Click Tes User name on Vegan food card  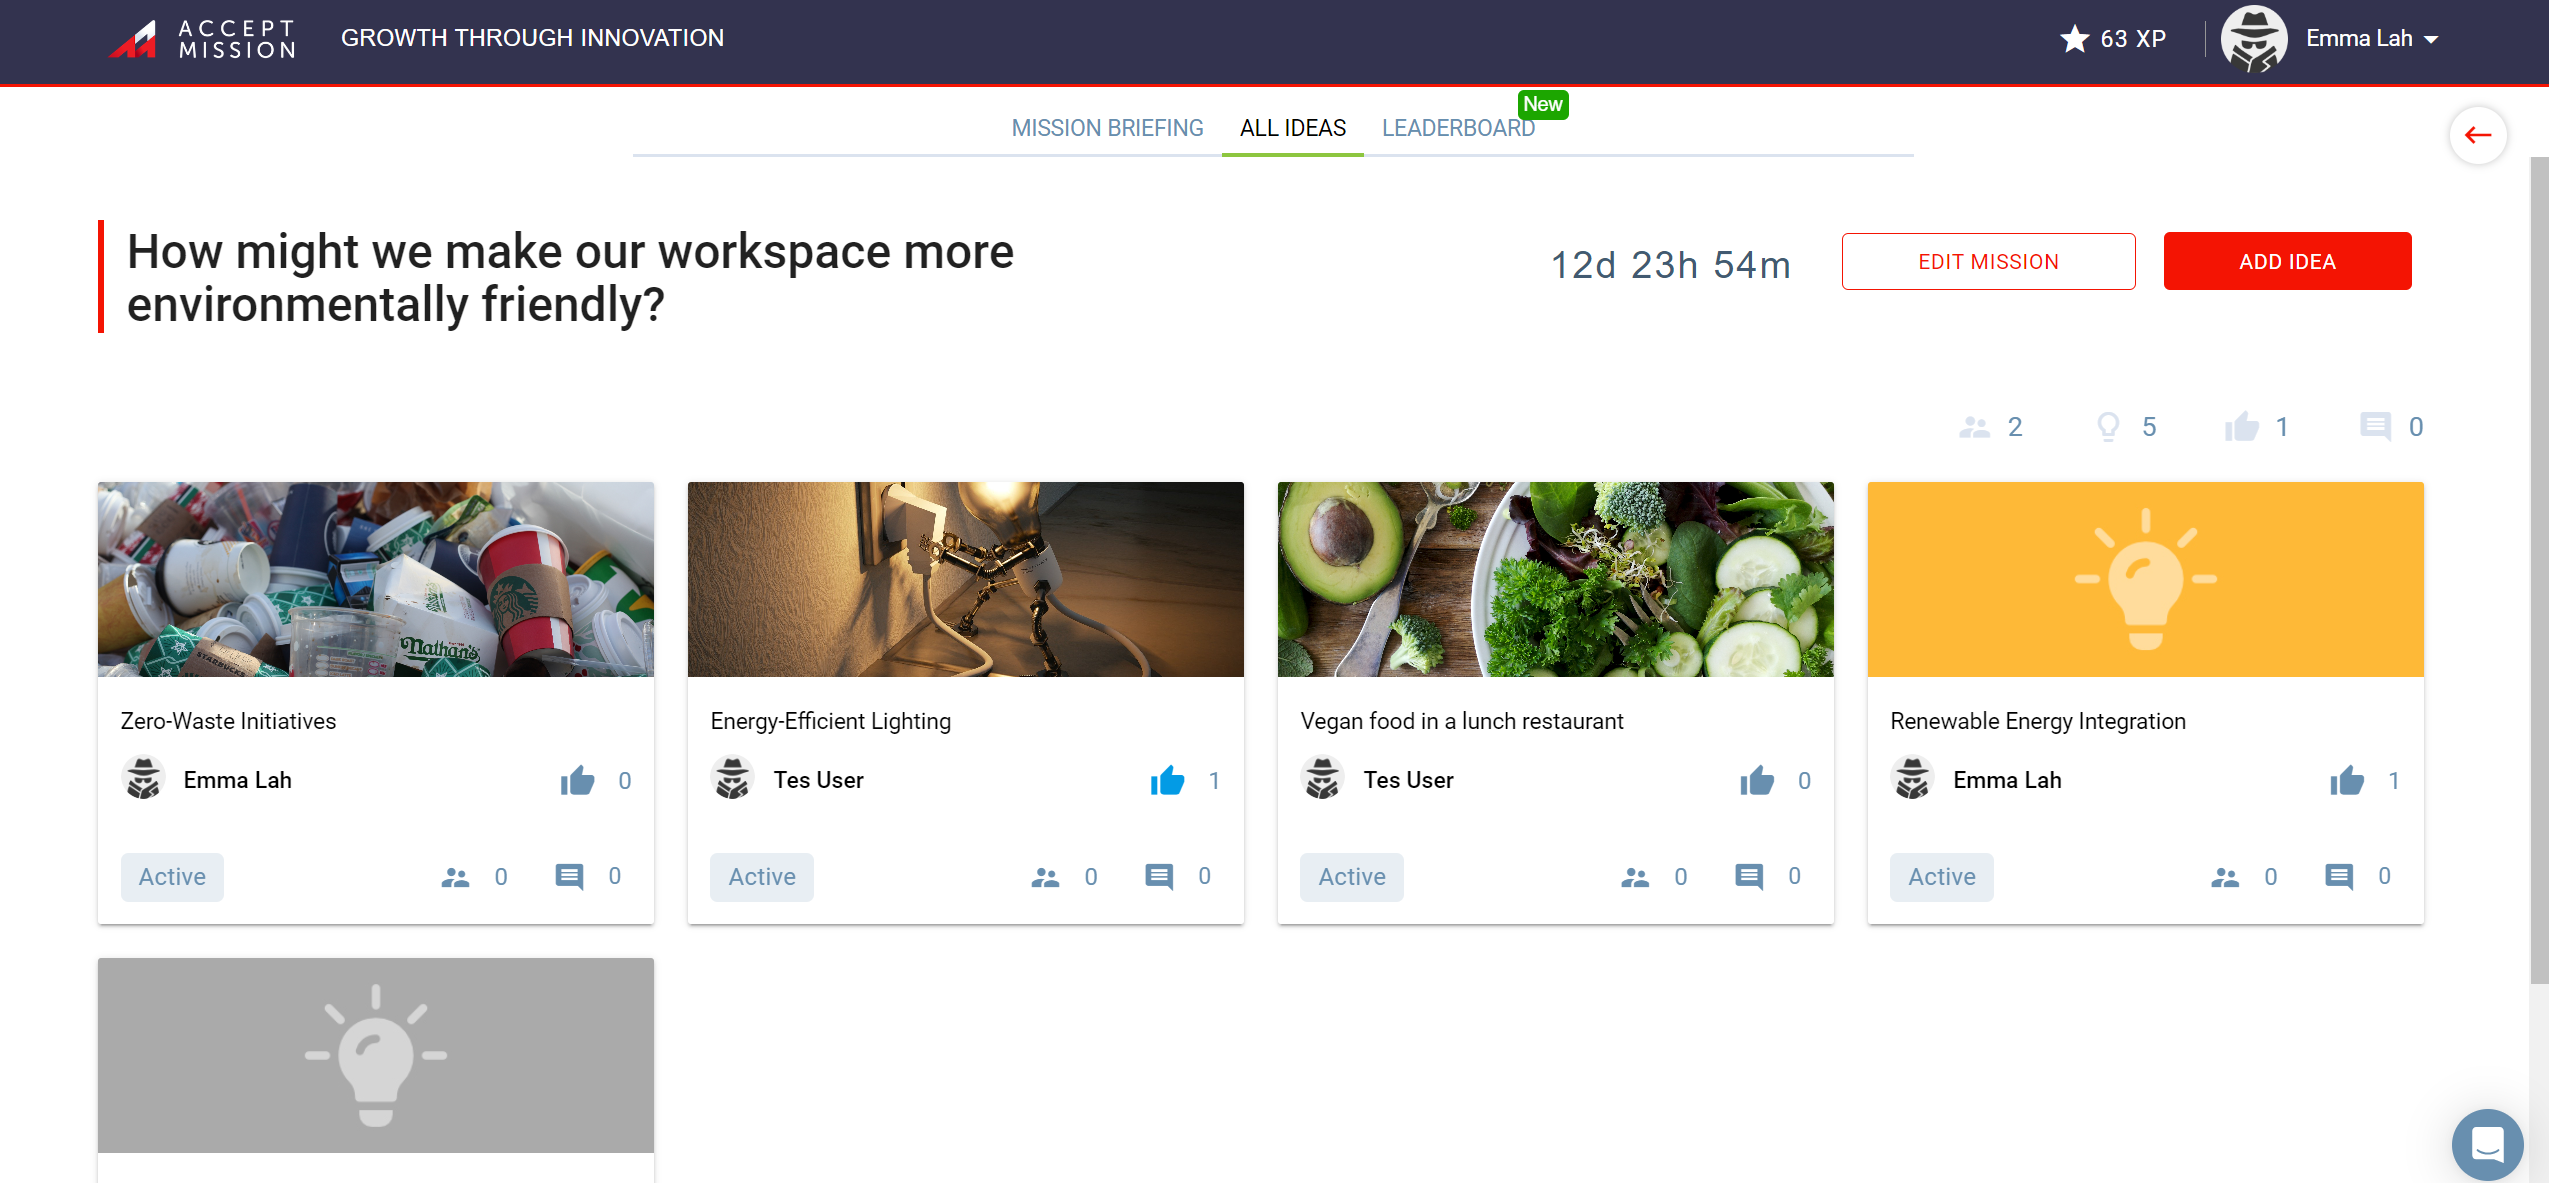[1408, 780]
